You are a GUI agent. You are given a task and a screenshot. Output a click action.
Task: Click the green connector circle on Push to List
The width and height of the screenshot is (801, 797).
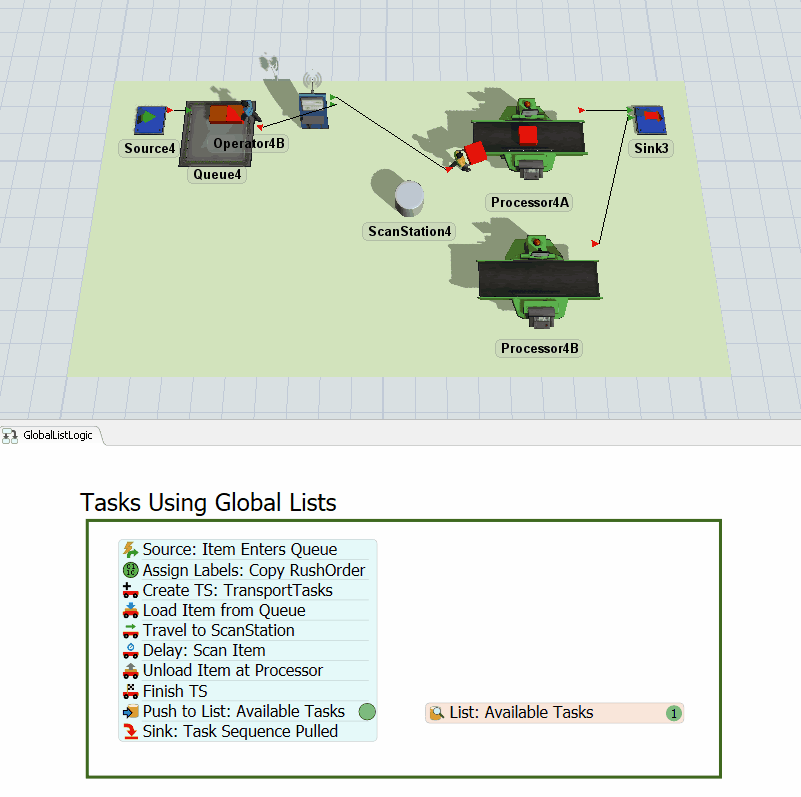click(x=367, y=712)
